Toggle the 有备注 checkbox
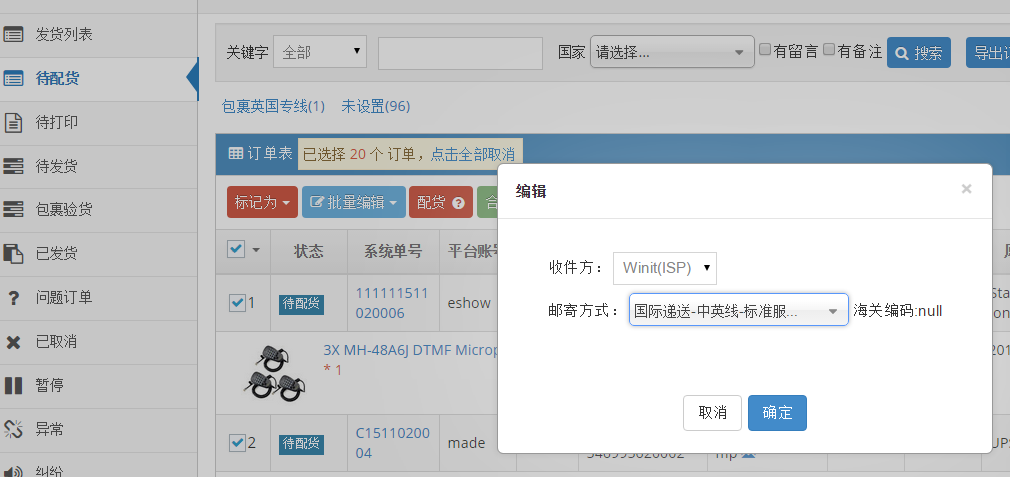1010x477 pixels. [829, 50]
